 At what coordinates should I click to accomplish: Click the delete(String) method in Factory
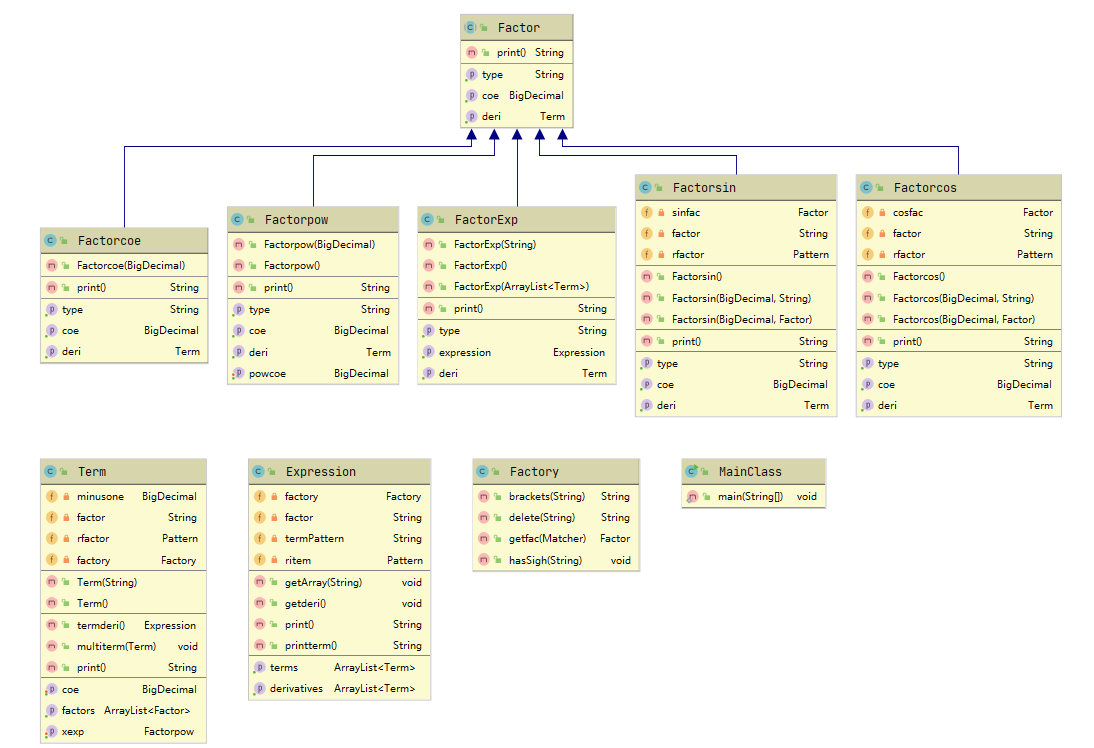(x=555, y=517)
